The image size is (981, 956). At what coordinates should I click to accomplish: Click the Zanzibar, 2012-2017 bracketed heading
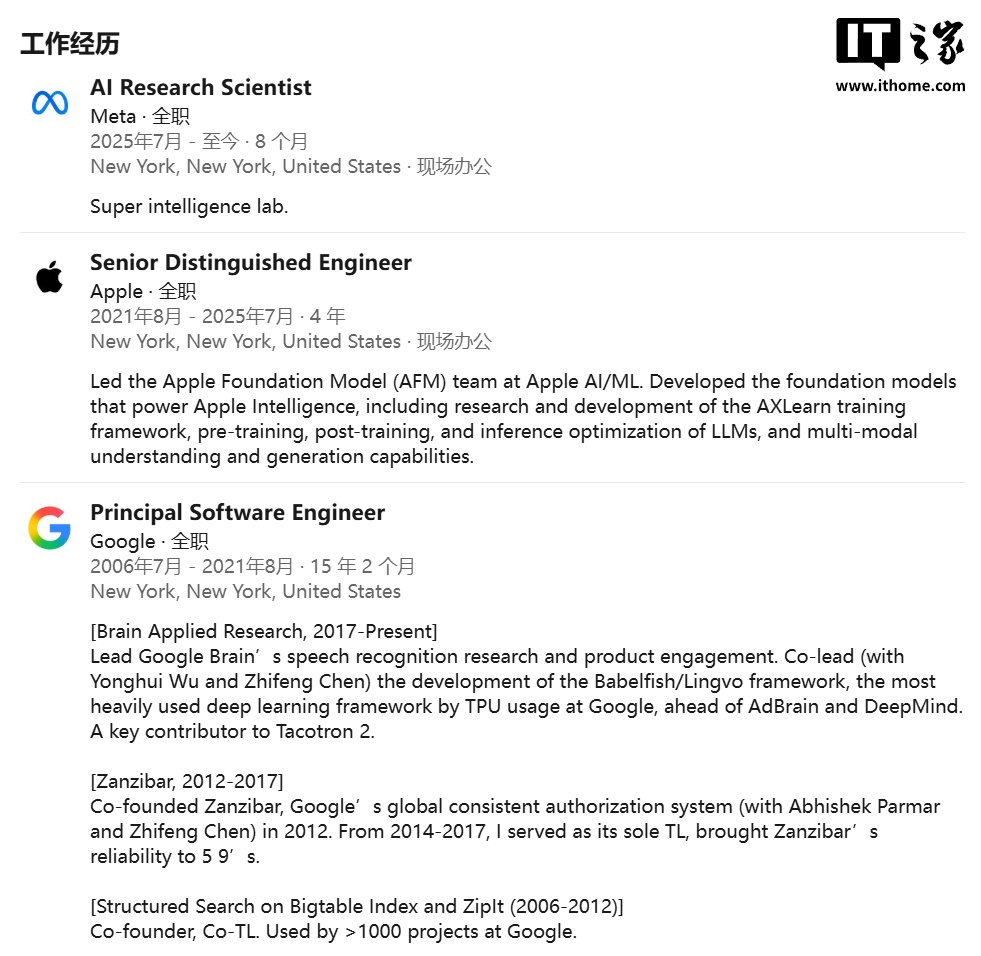pyautogui.click(x=187, y=782)
